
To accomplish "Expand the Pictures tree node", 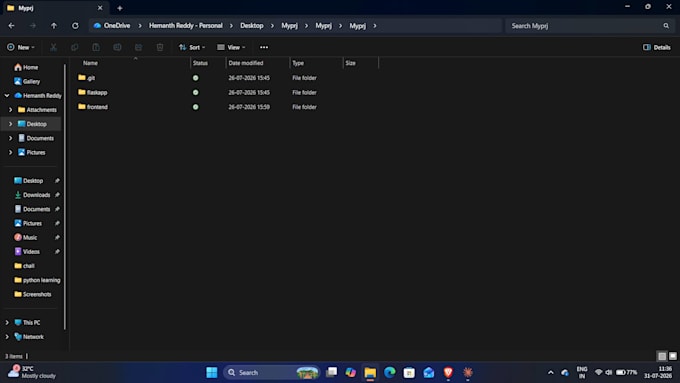I will [x=10, y=152].
